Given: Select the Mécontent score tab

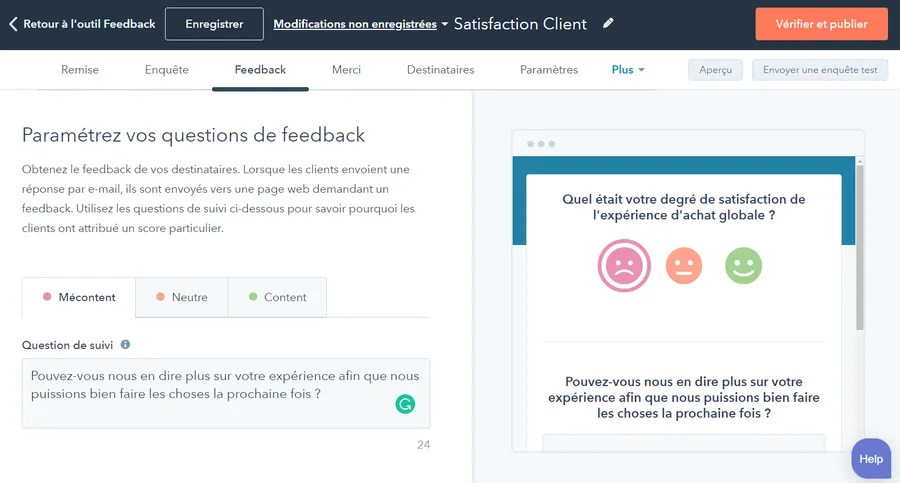Looking at the screenshot, I should (x=79, y=297).
